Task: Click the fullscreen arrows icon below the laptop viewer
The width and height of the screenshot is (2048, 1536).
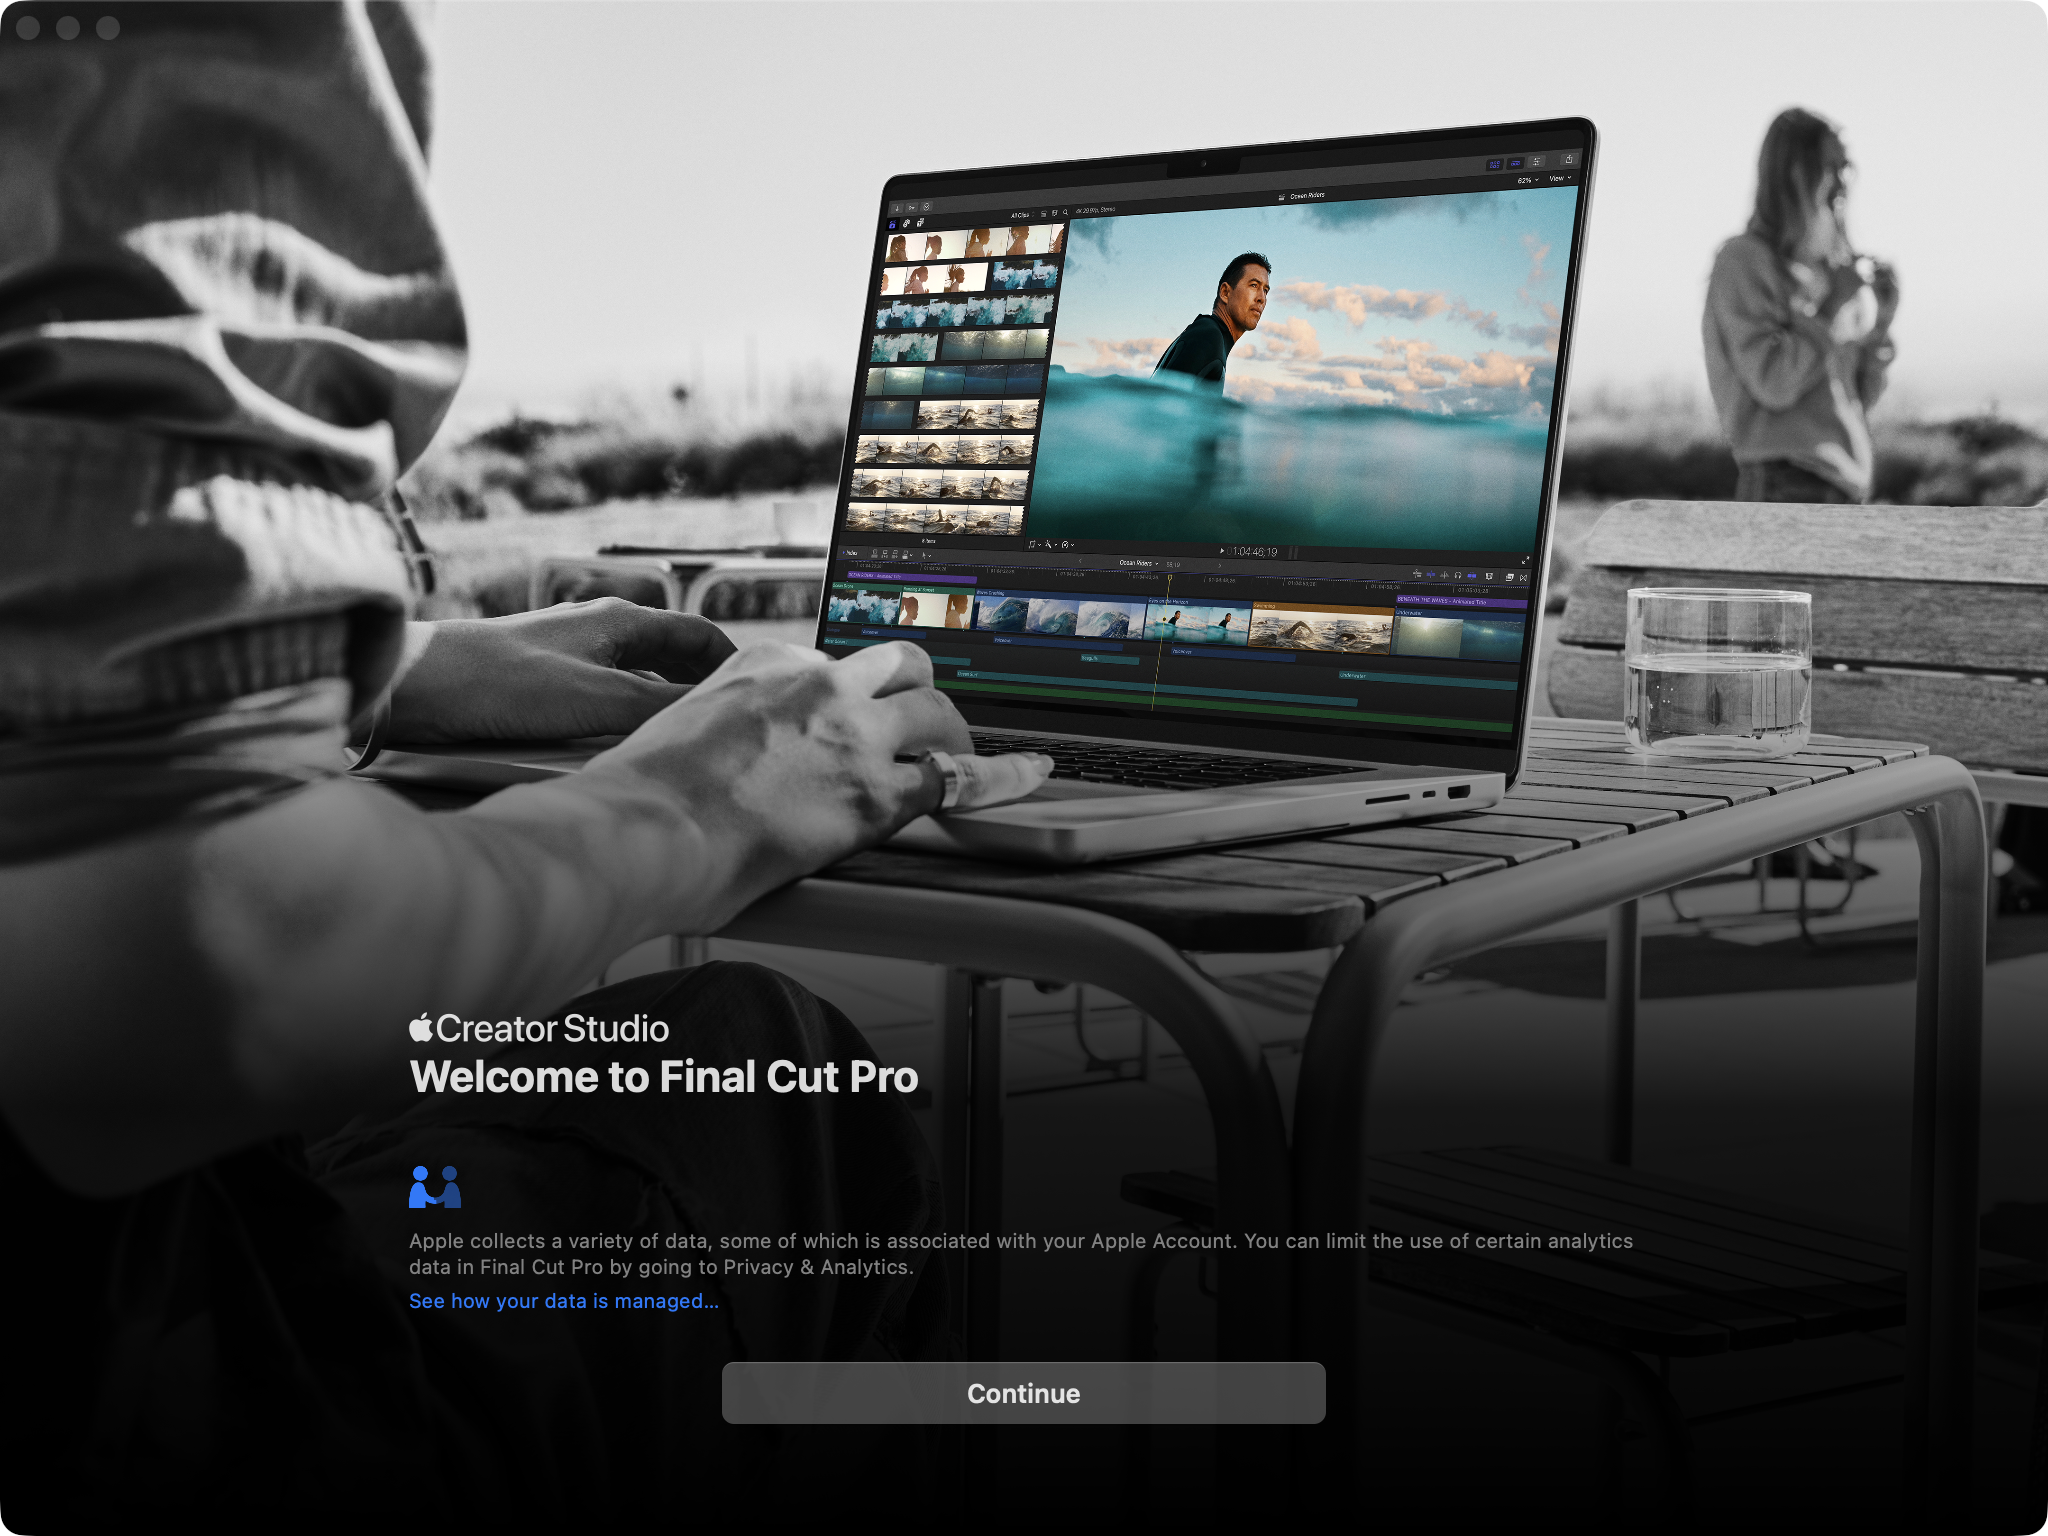Action: coord(1525,561)
